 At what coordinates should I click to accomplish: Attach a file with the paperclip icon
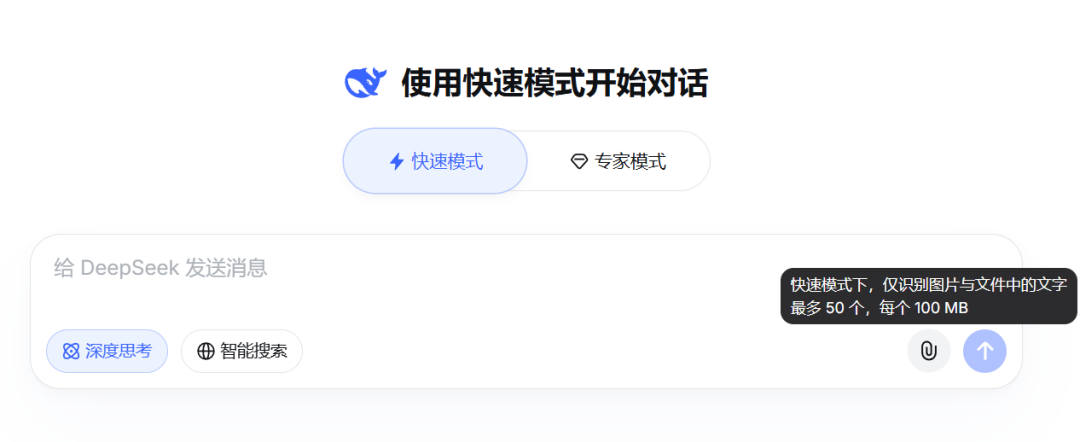point(928,351)
